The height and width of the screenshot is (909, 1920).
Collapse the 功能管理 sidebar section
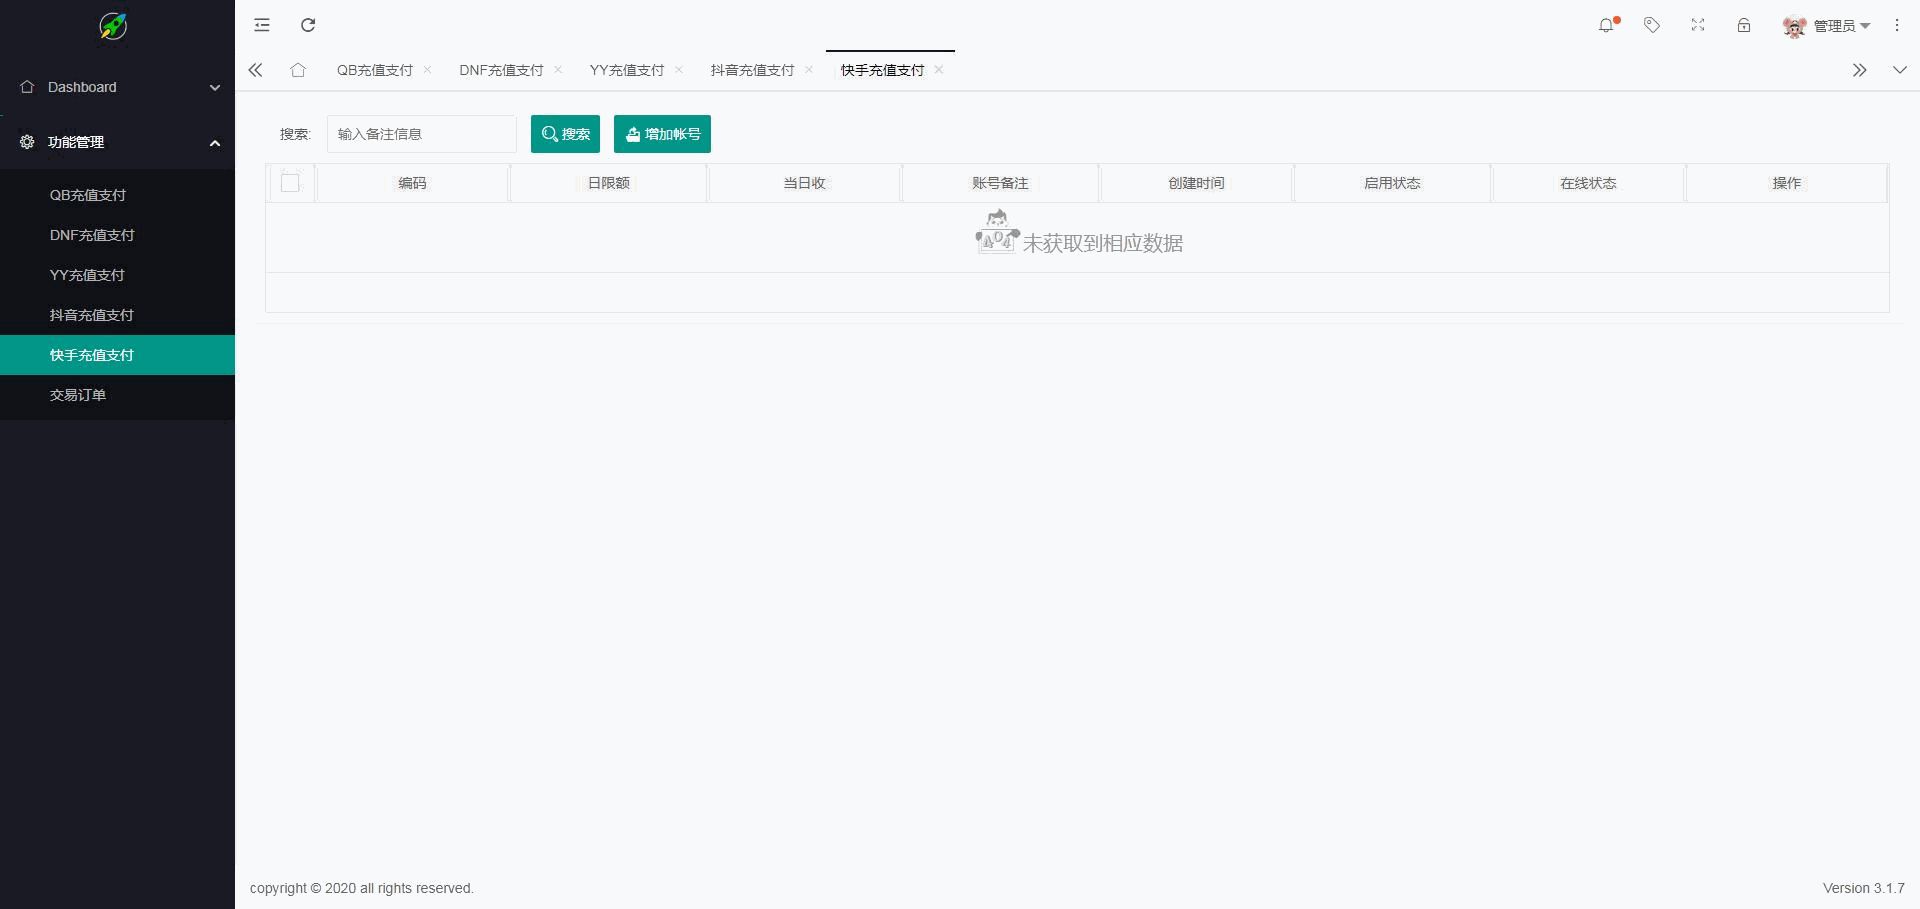(x=117, y=142)
